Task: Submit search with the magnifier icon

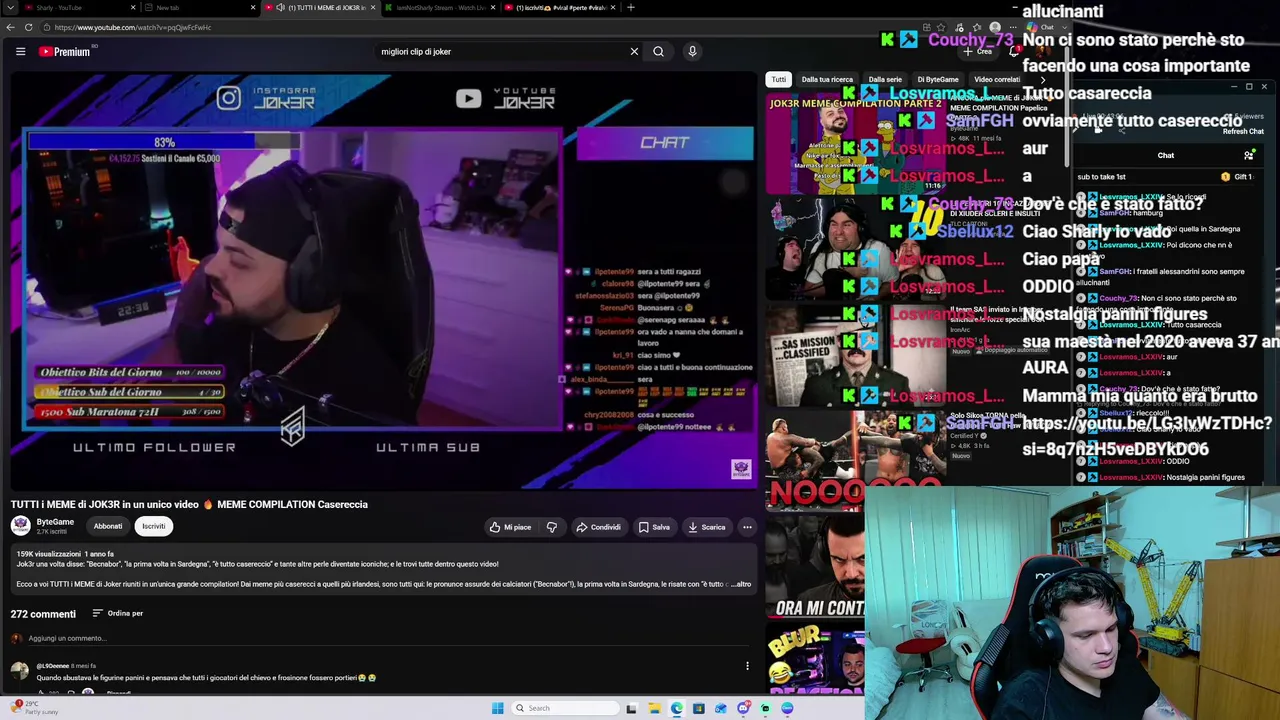Action: click(x=658, y=51)
